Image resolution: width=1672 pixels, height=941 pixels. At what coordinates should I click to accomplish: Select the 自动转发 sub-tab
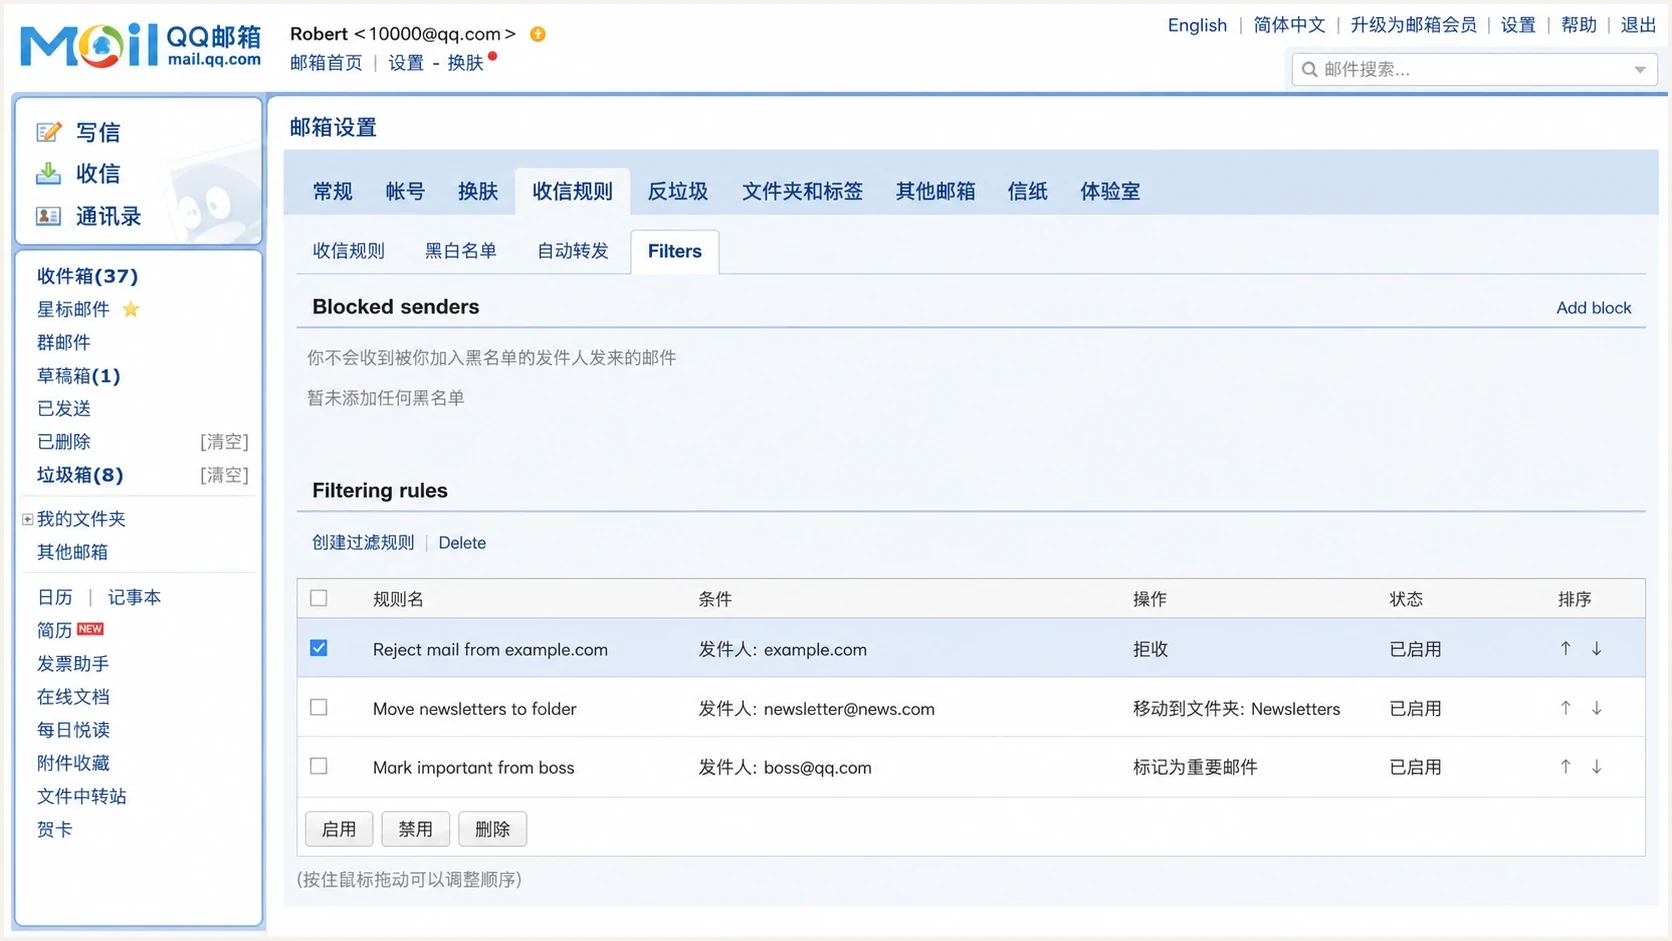(x=573, y=251)
